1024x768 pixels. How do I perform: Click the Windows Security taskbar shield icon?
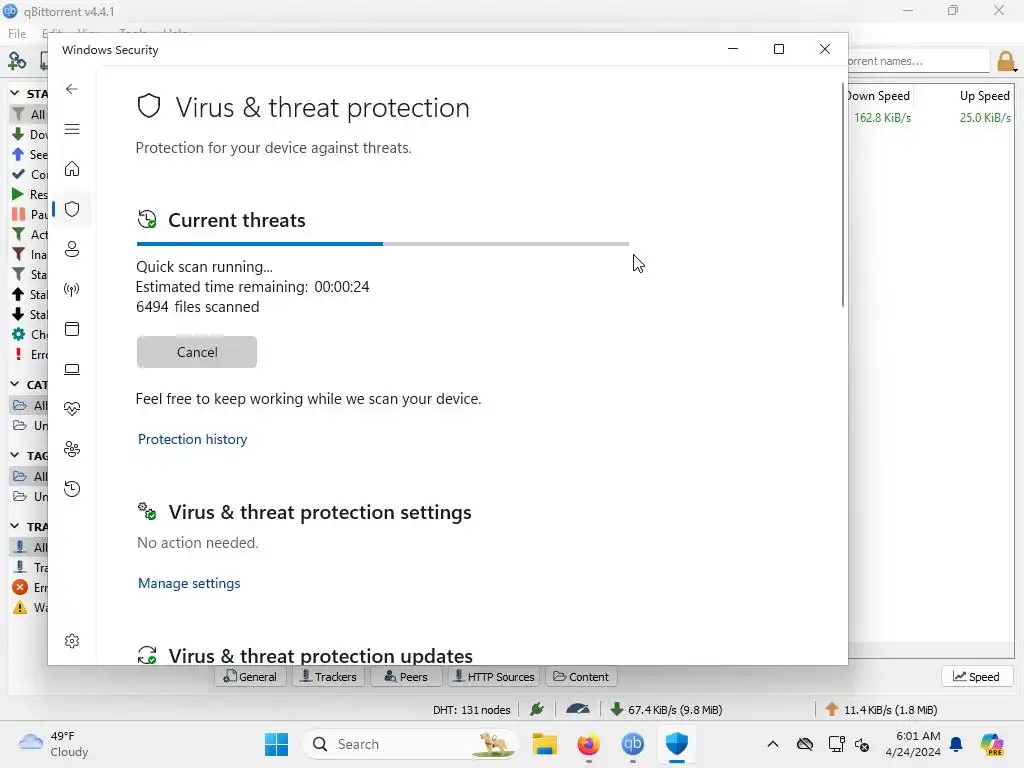click(677, 744)
